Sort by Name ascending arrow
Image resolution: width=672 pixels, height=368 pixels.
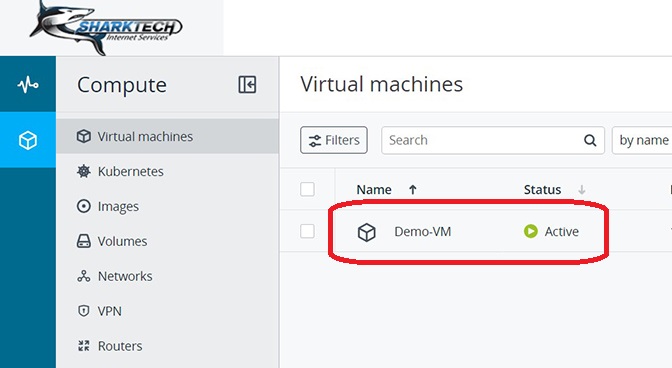click(x=413, y=189)
